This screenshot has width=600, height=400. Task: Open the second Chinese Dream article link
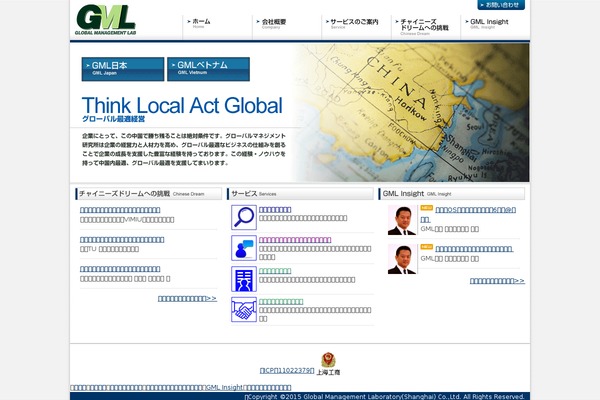(x=122, y=240)
